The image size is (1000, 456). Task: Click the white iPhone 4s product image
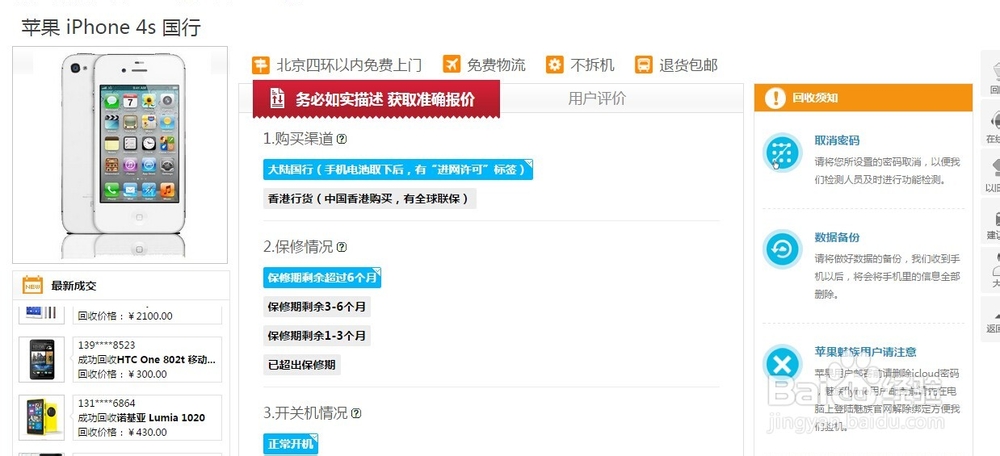(x=120, y=155)
